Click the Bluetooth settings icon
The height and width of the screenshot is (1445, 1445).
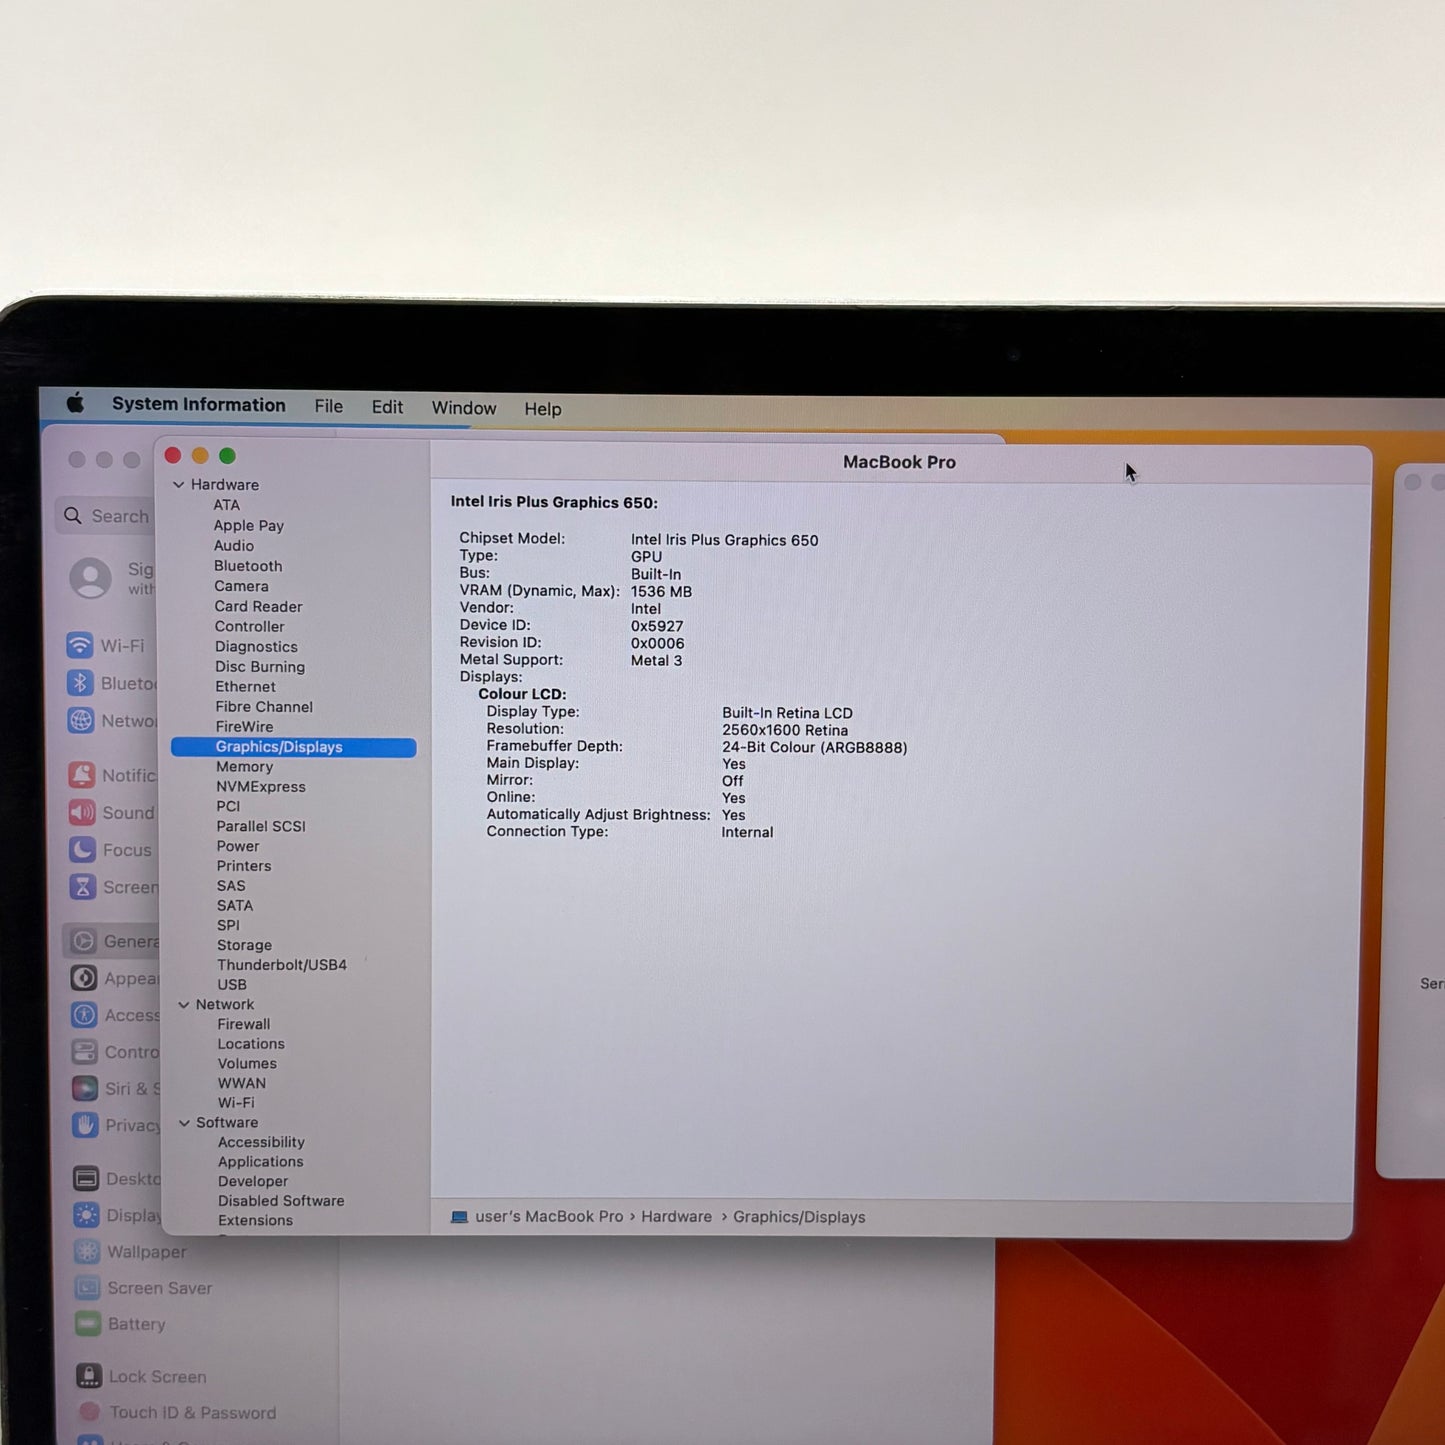(x=80, y=683)
